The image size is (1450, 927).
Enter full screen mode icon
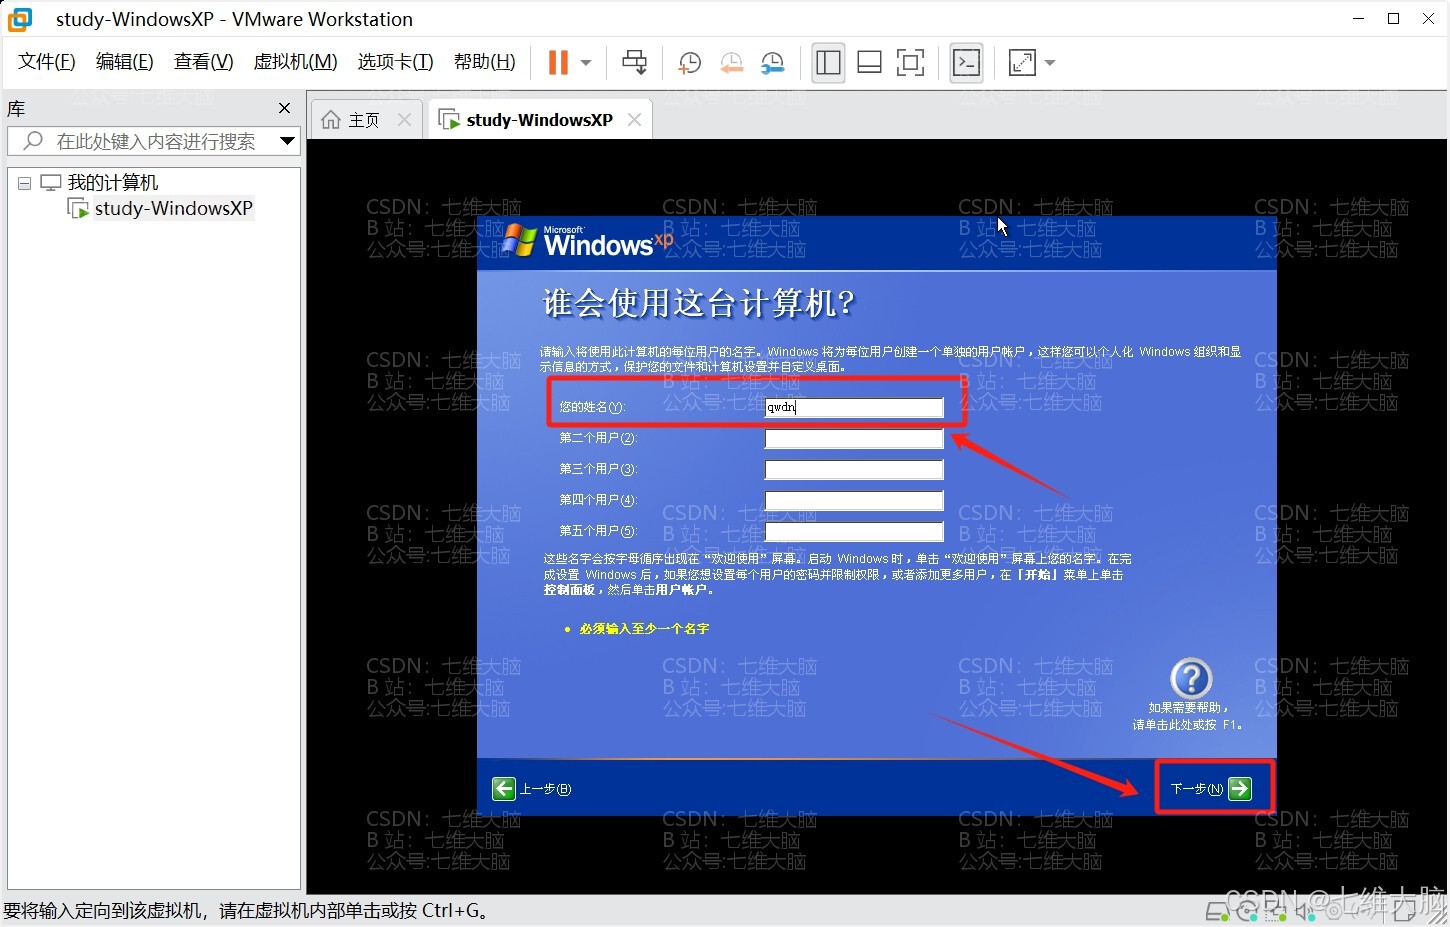pyautogui.click(x=911, y=63)
